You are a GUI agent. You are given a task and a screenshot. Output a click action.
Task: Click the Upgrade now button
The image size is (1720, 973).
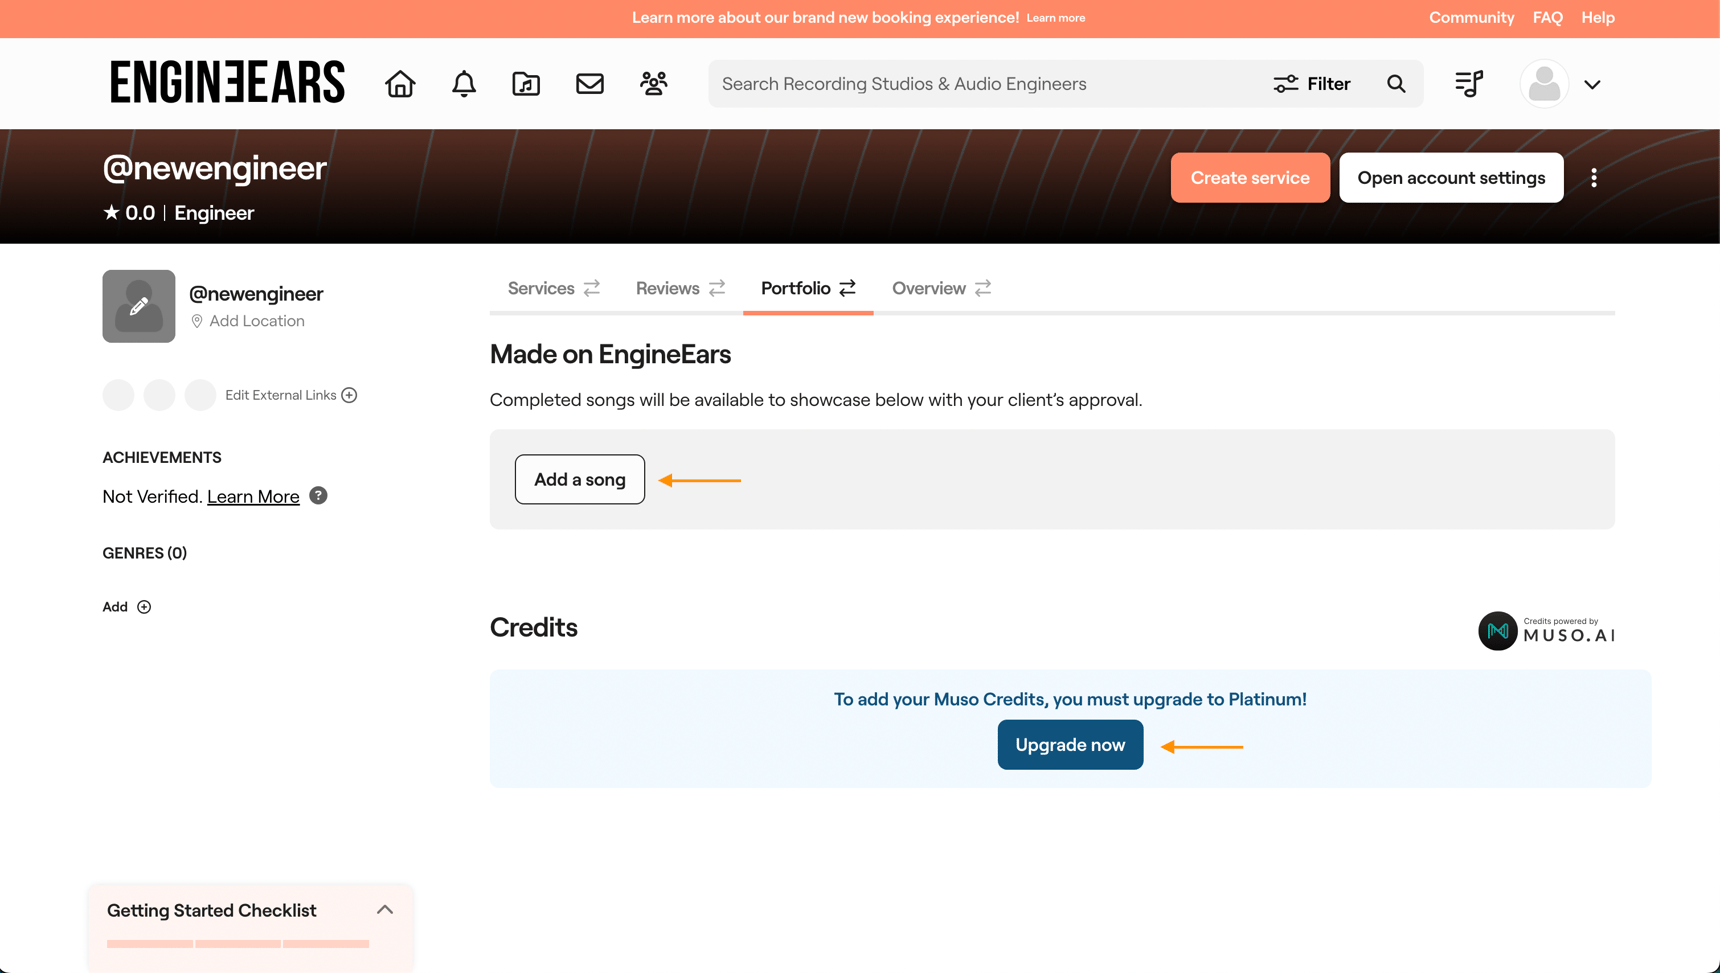click(x=1069, y=745)
